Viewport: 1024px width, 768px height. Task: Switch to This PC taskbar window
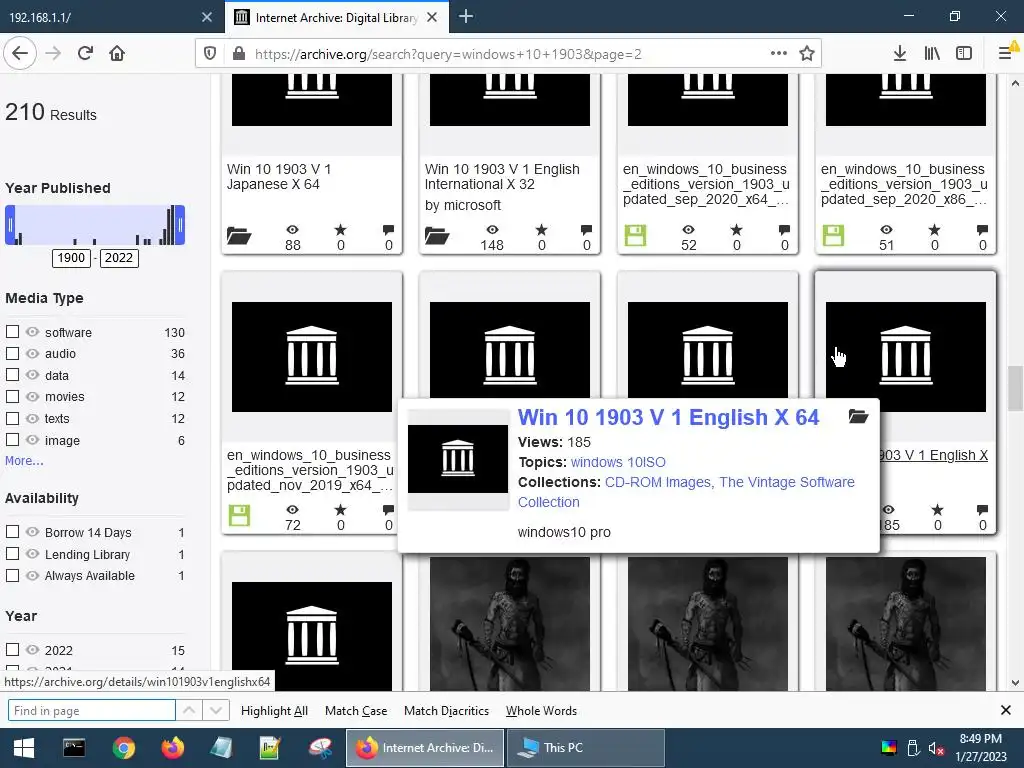tap(585, 748)
